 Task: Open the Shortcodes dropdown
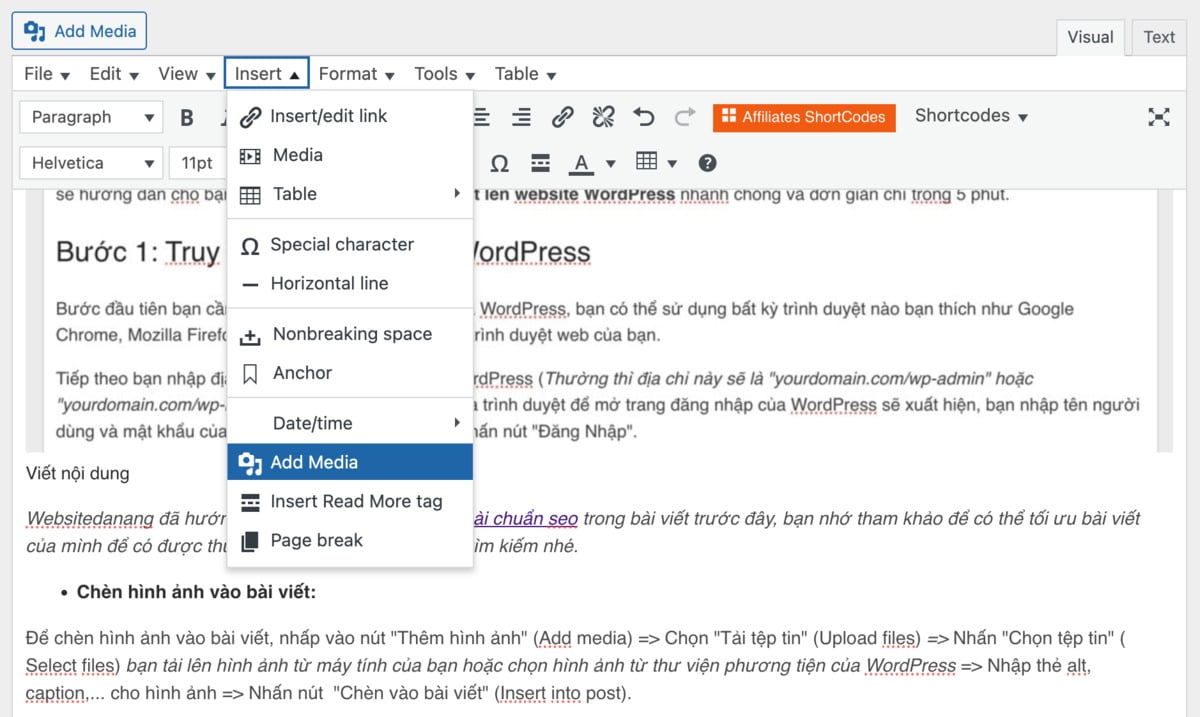click(x=971, y=116)
